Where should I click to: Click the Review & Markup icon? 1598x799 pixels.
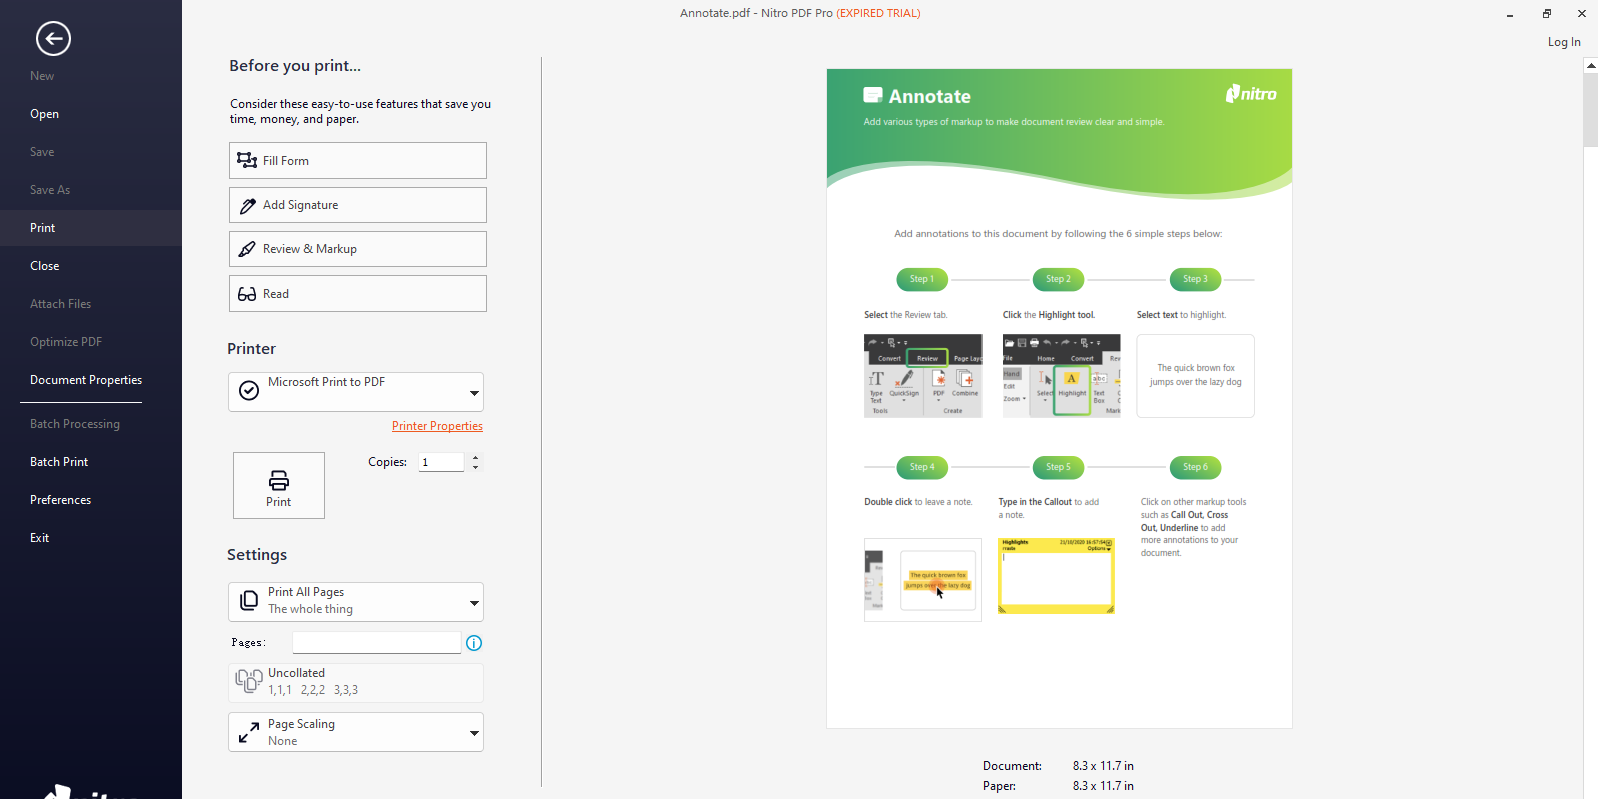[247, 249]
